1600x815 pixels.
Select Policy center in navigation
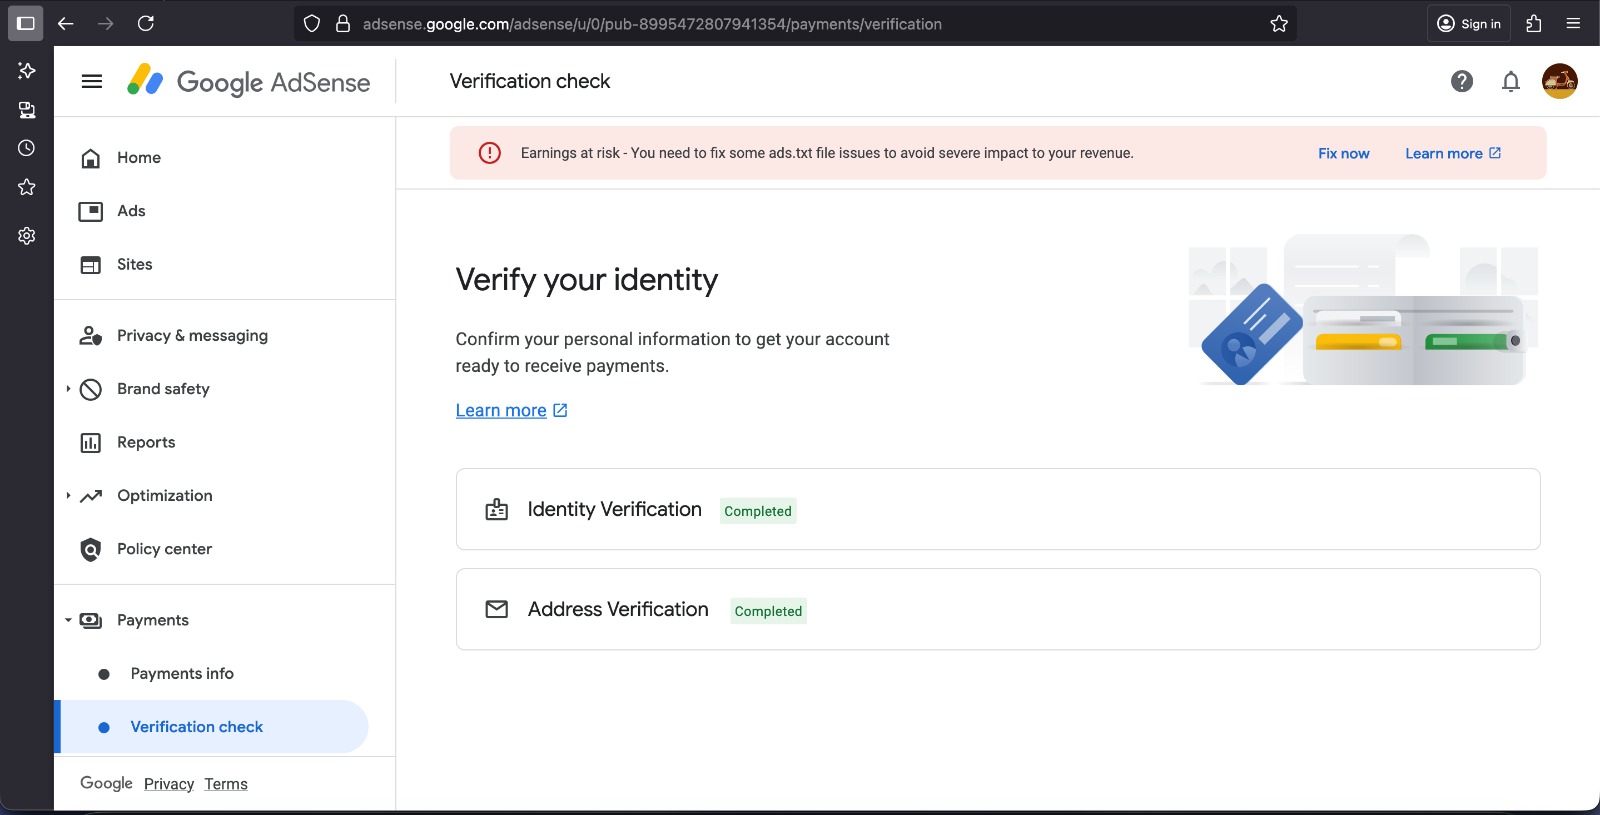164,549
